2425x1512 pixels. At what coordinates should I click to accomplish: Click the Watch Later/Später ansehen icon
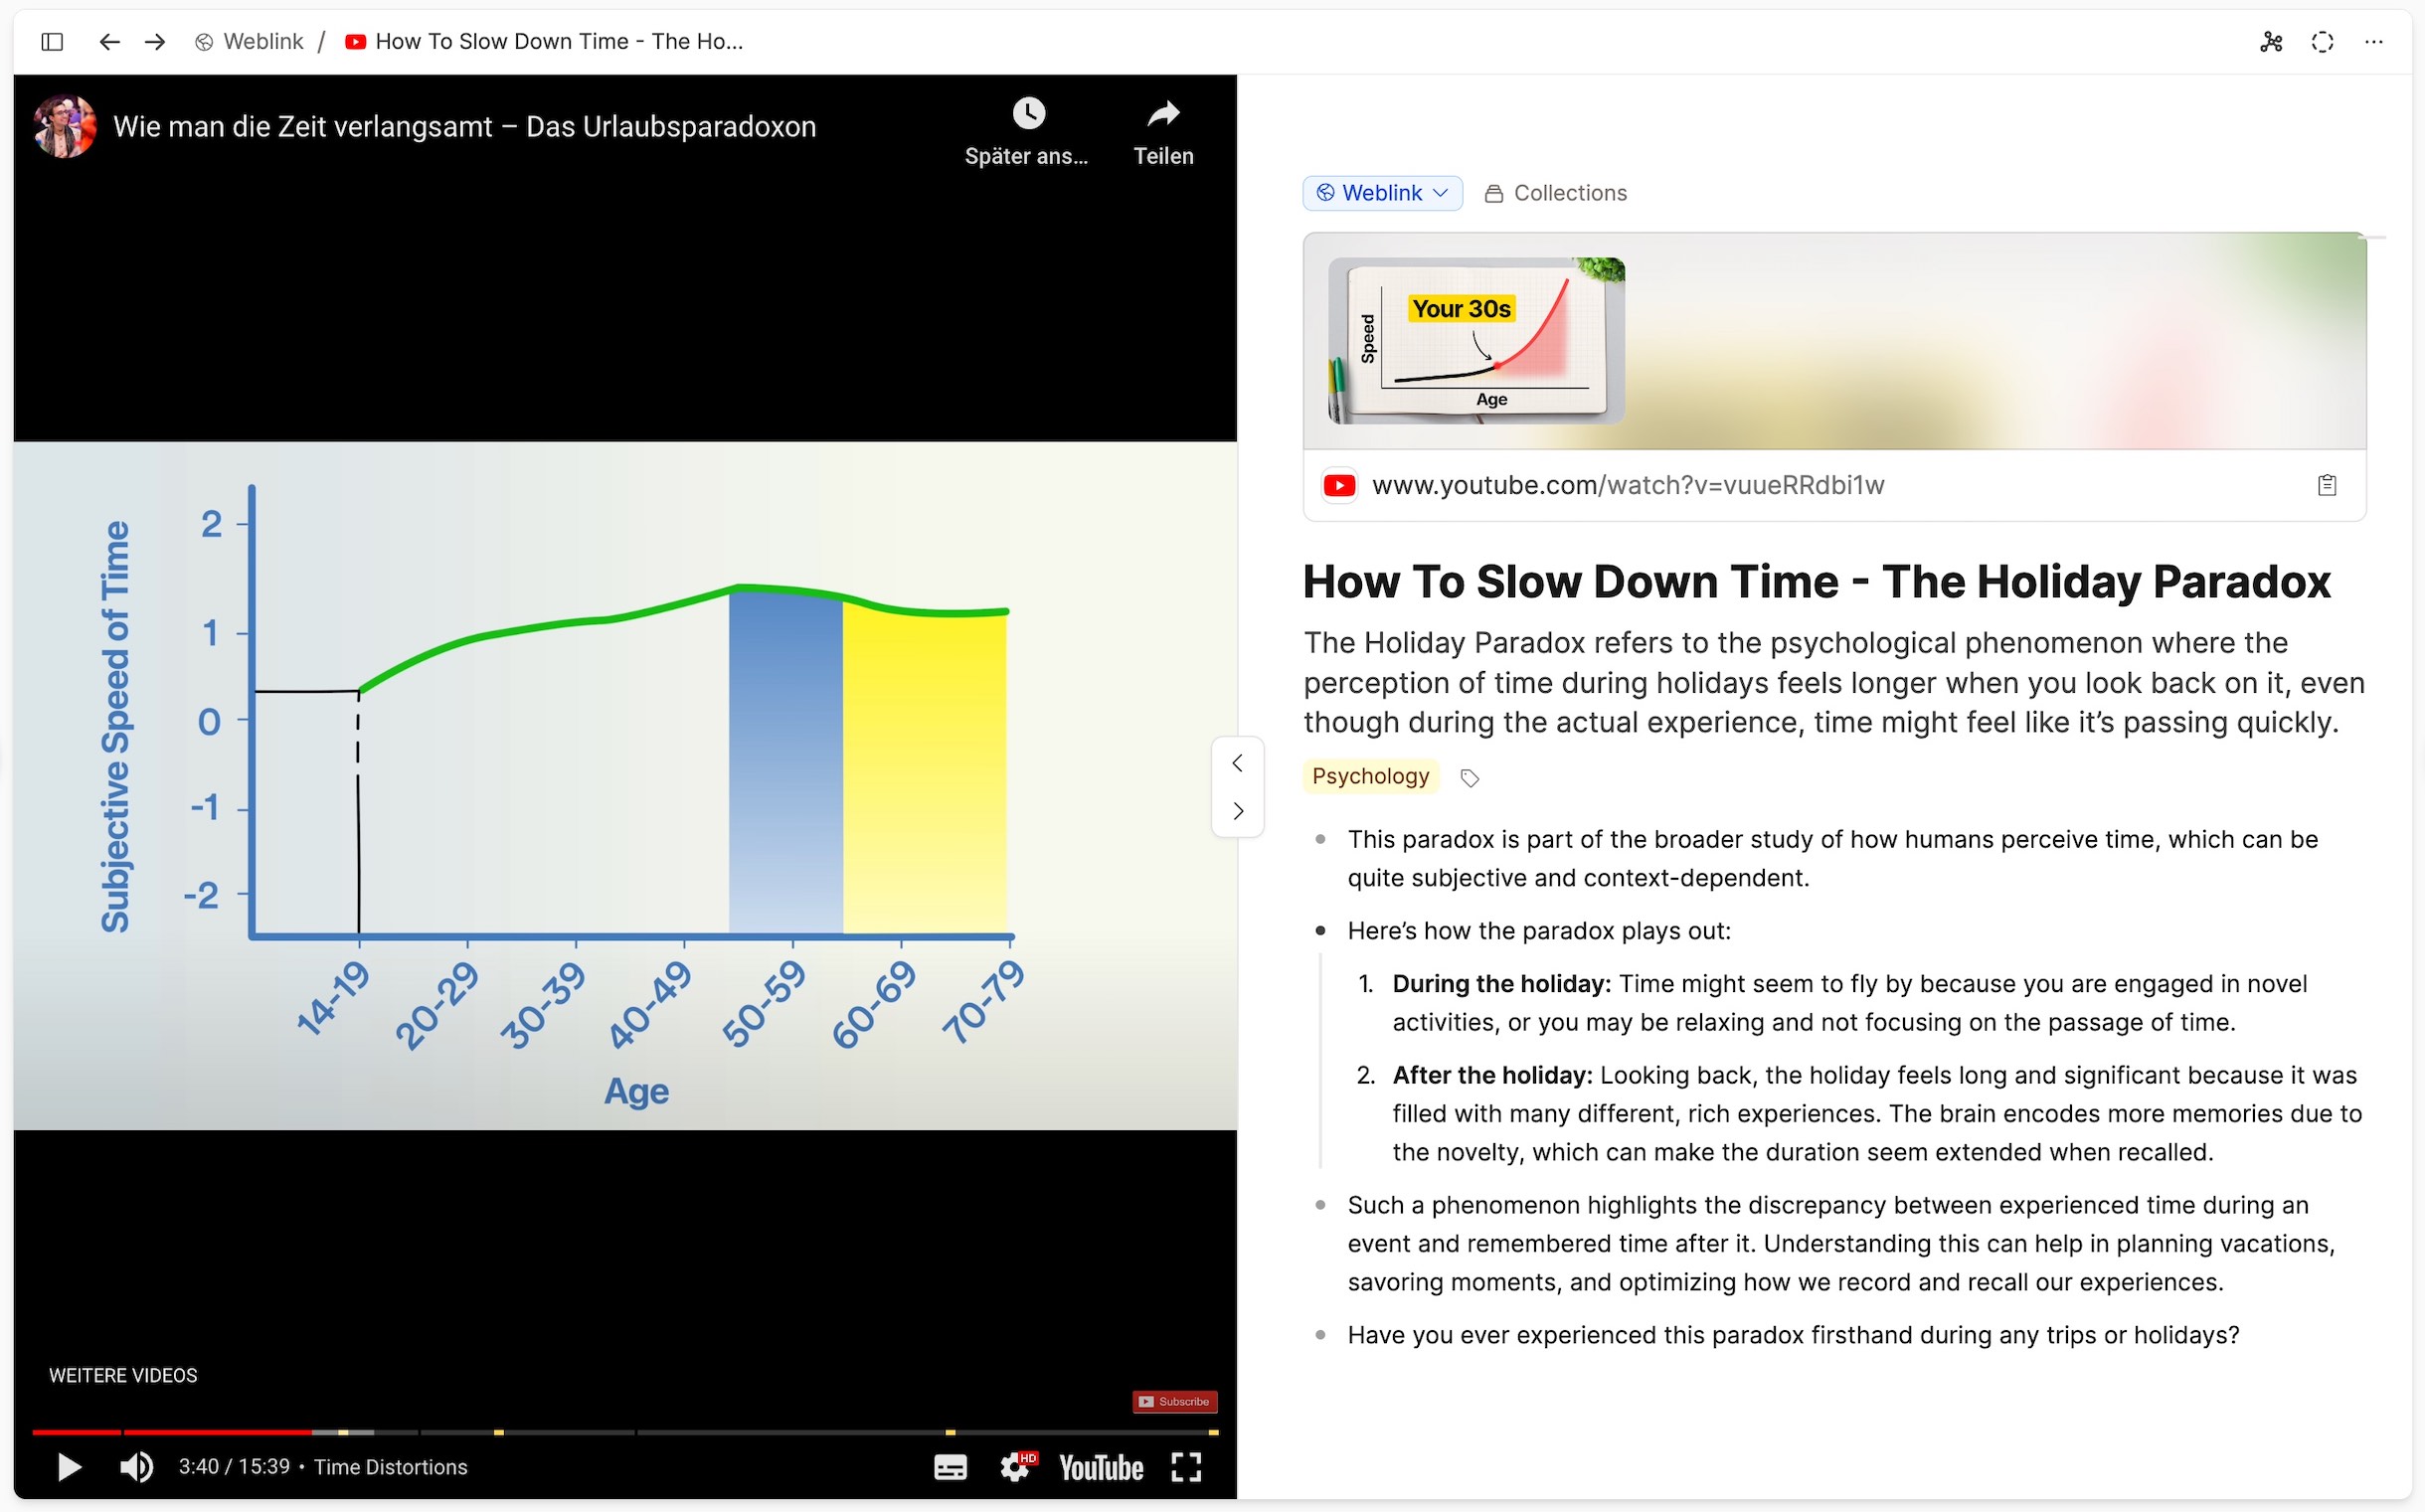click(x=1028, y=113)
